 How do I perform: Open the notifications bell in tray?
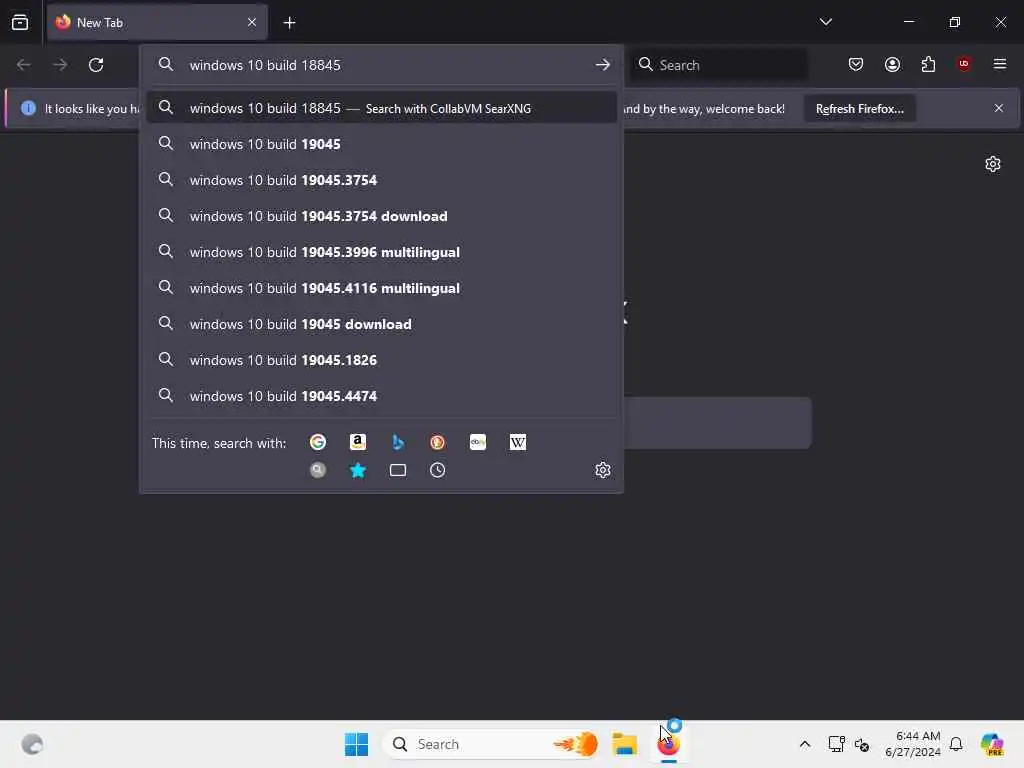click(956, 744)
